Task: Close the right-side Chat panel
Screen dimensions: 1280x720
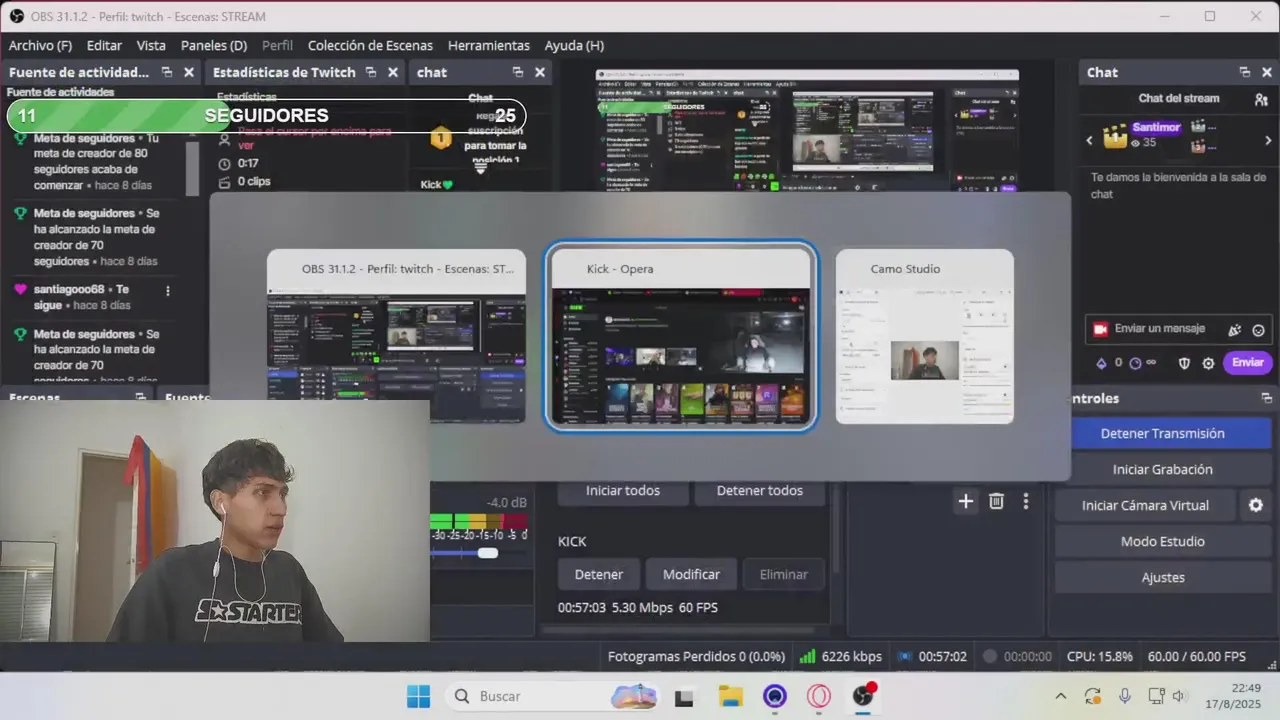Action: pyautogui.click(x=1267, y=72)
